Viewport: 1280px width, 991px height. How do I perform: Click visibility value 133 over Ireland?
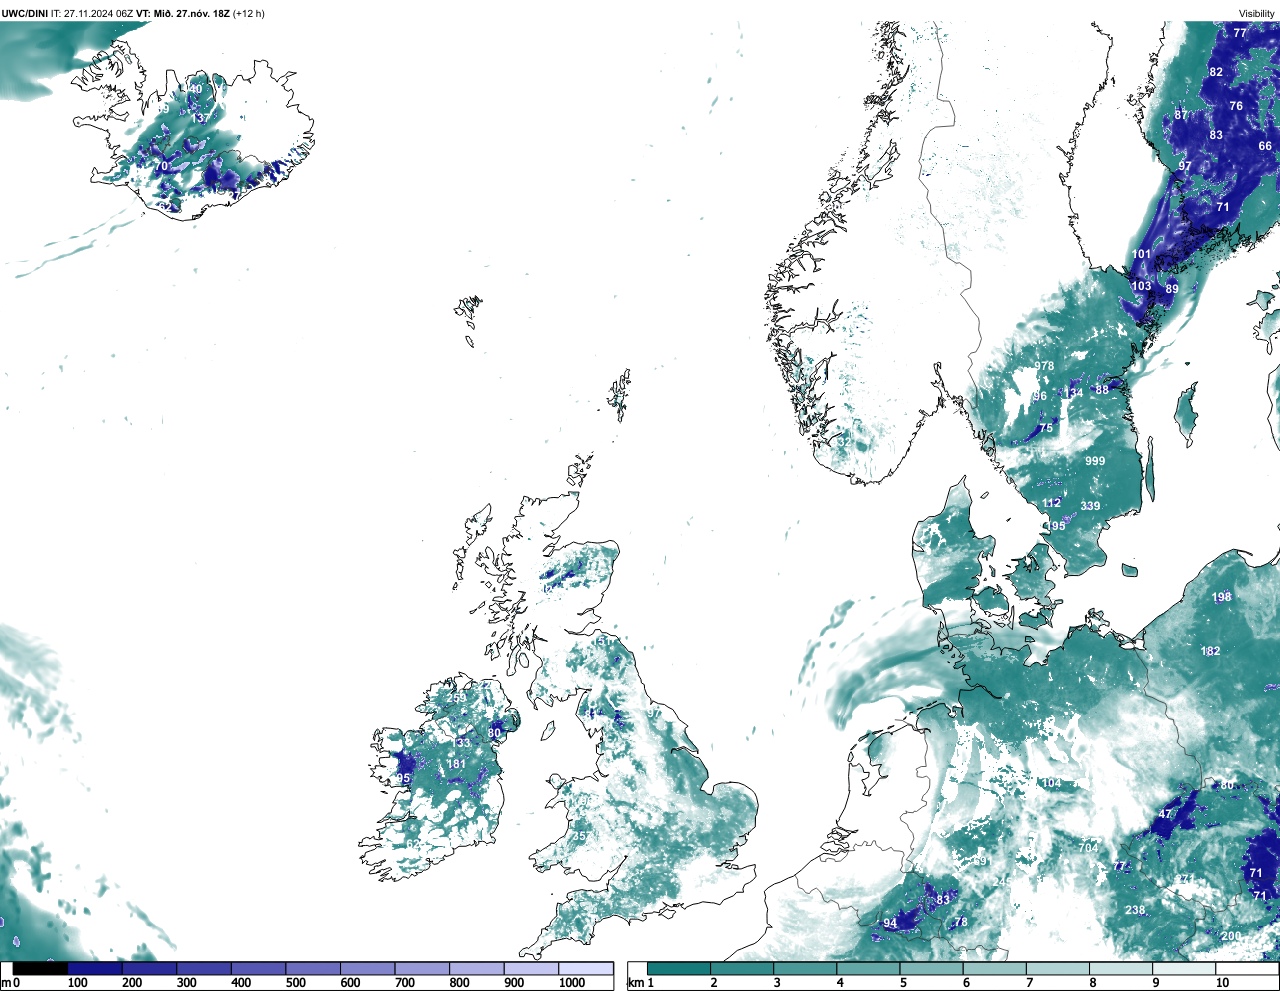click(461, 743)
